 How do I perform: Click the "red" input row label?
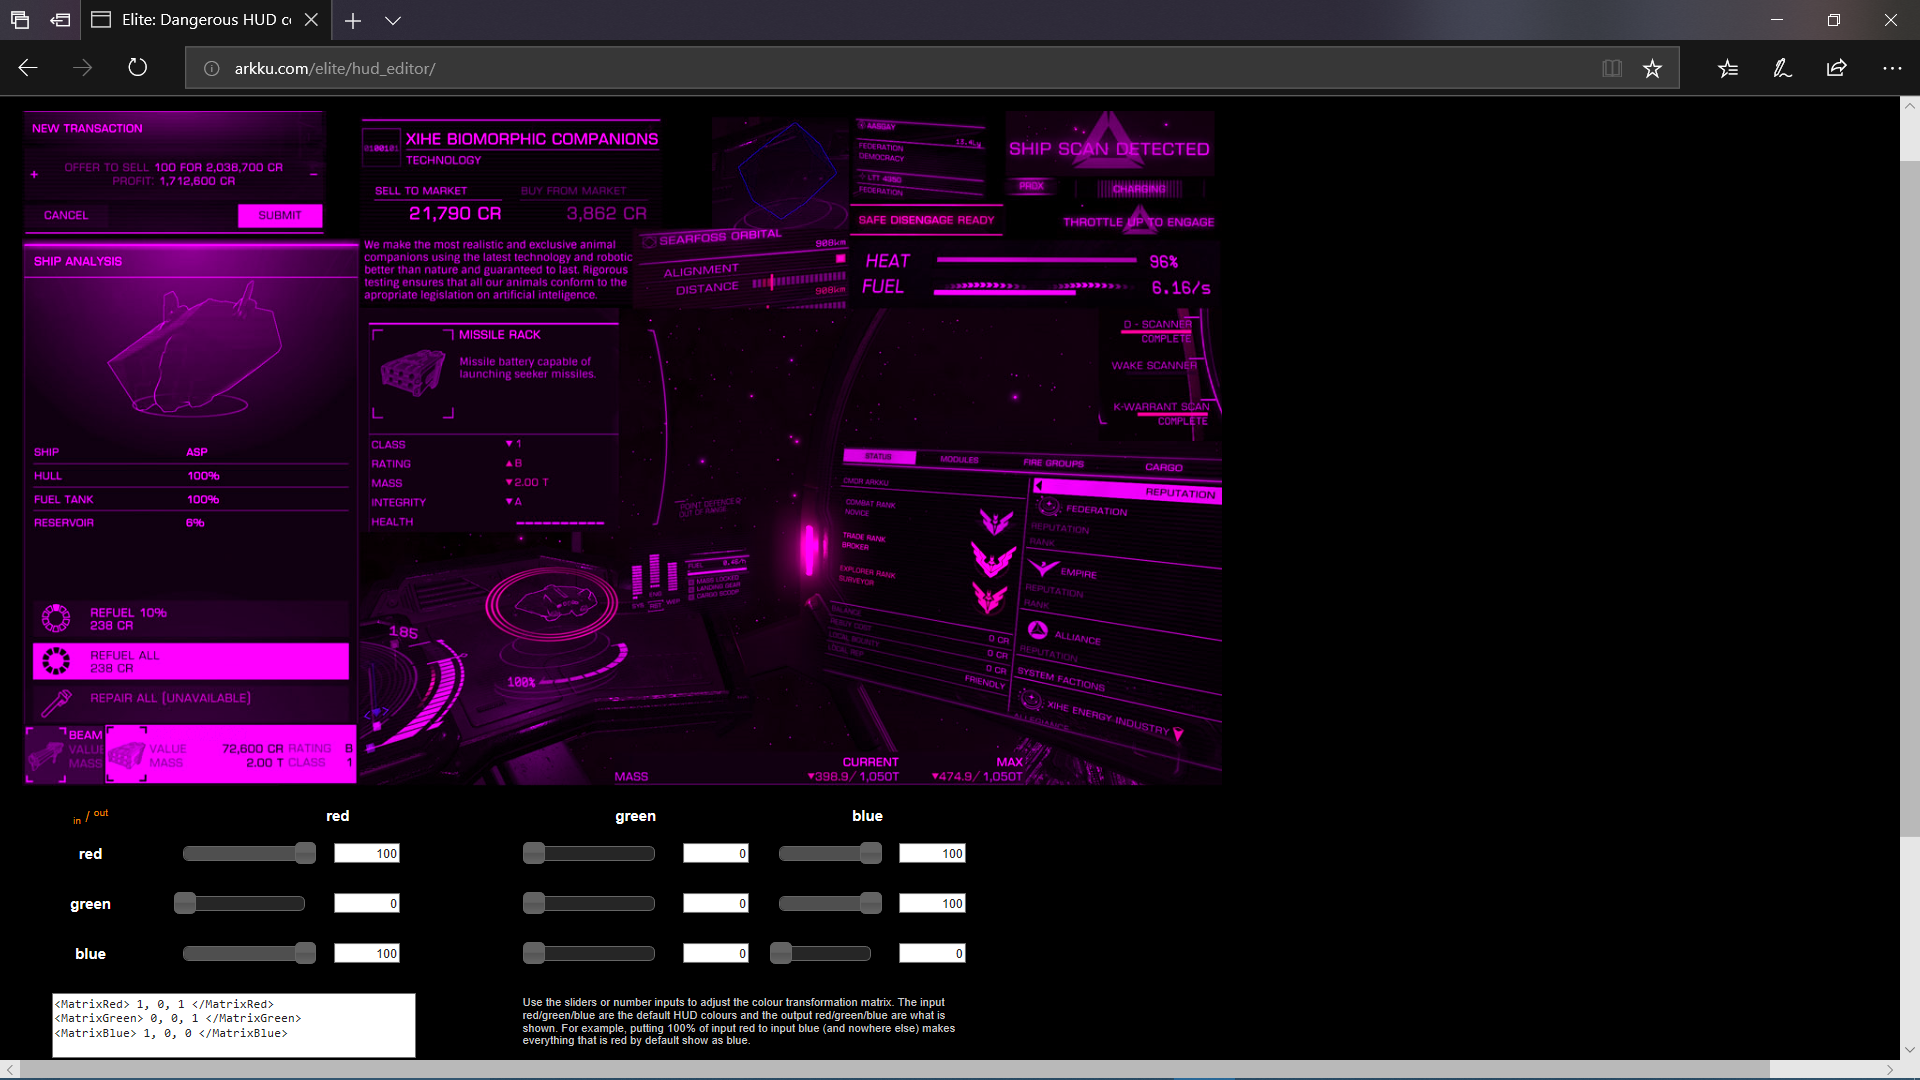tap(91, 854)
